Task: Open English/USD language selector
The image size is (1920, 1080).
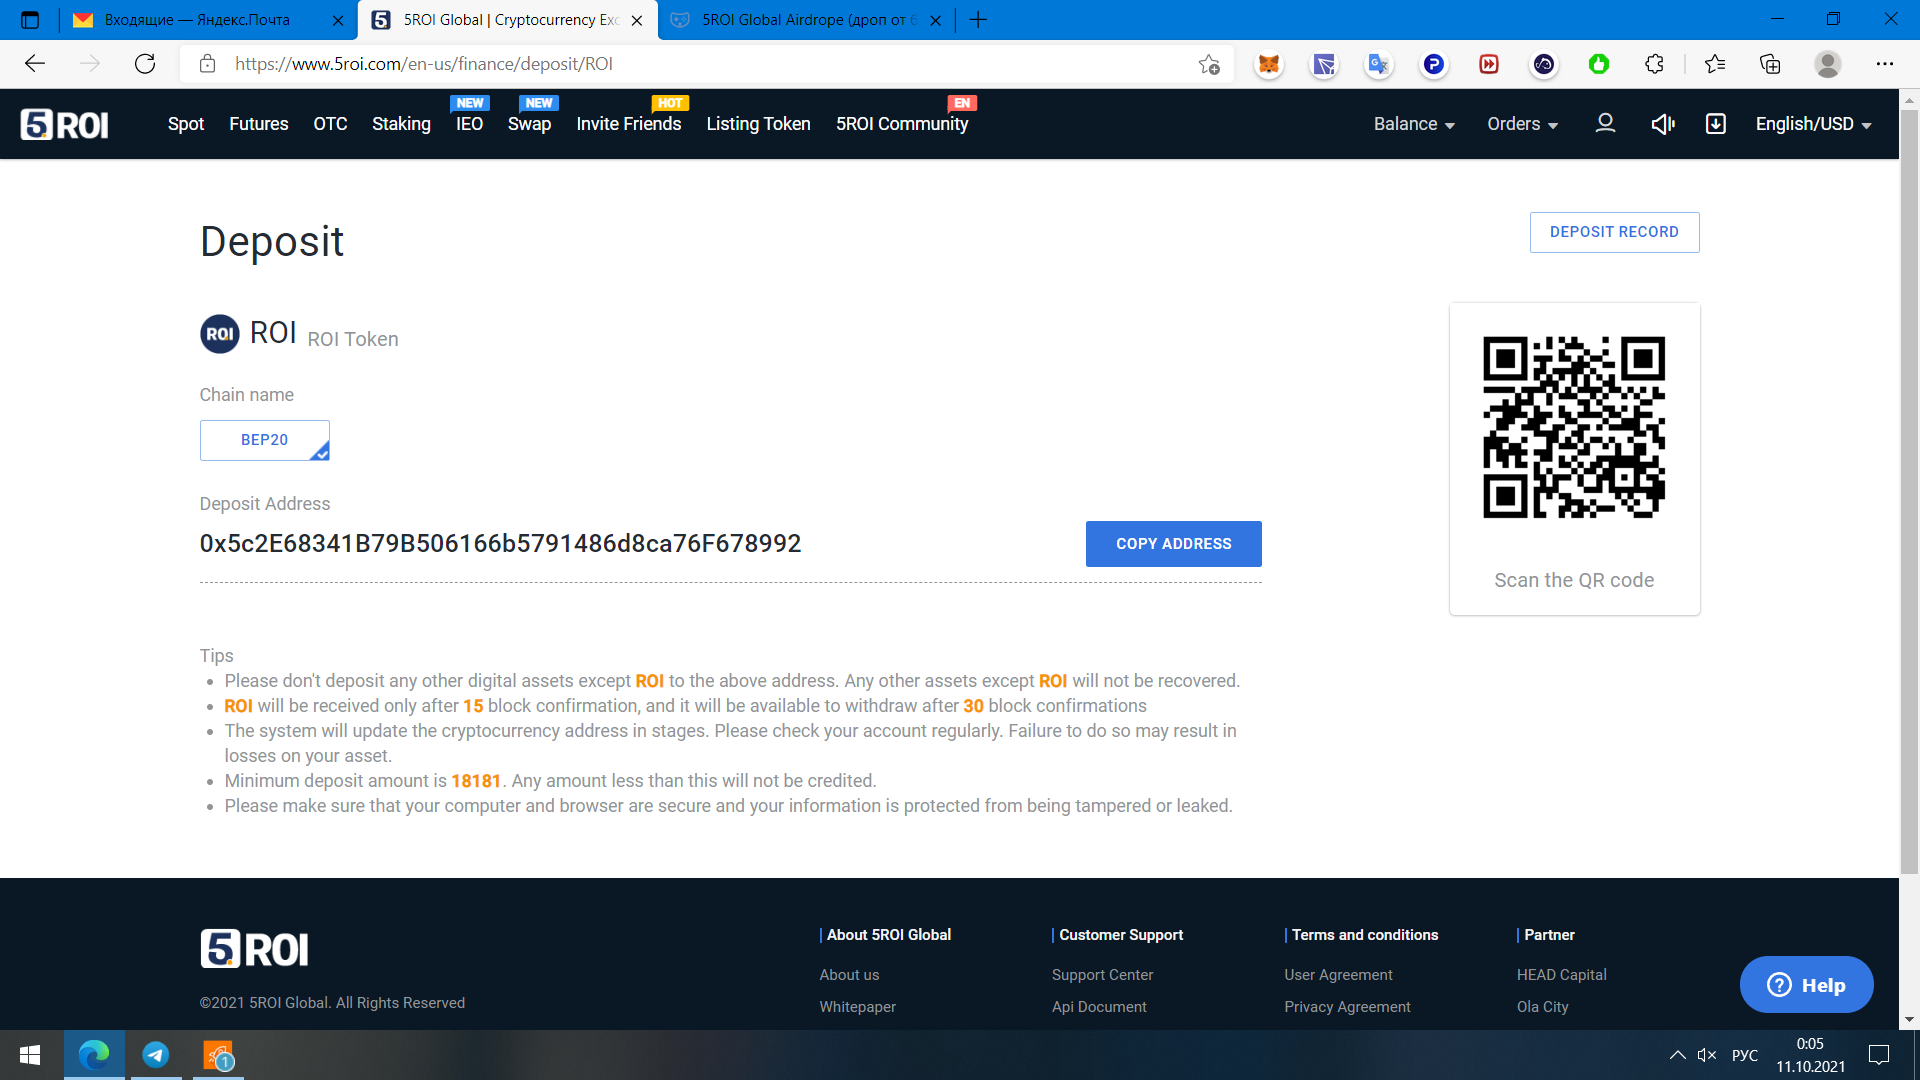Action: point(1813,124)
